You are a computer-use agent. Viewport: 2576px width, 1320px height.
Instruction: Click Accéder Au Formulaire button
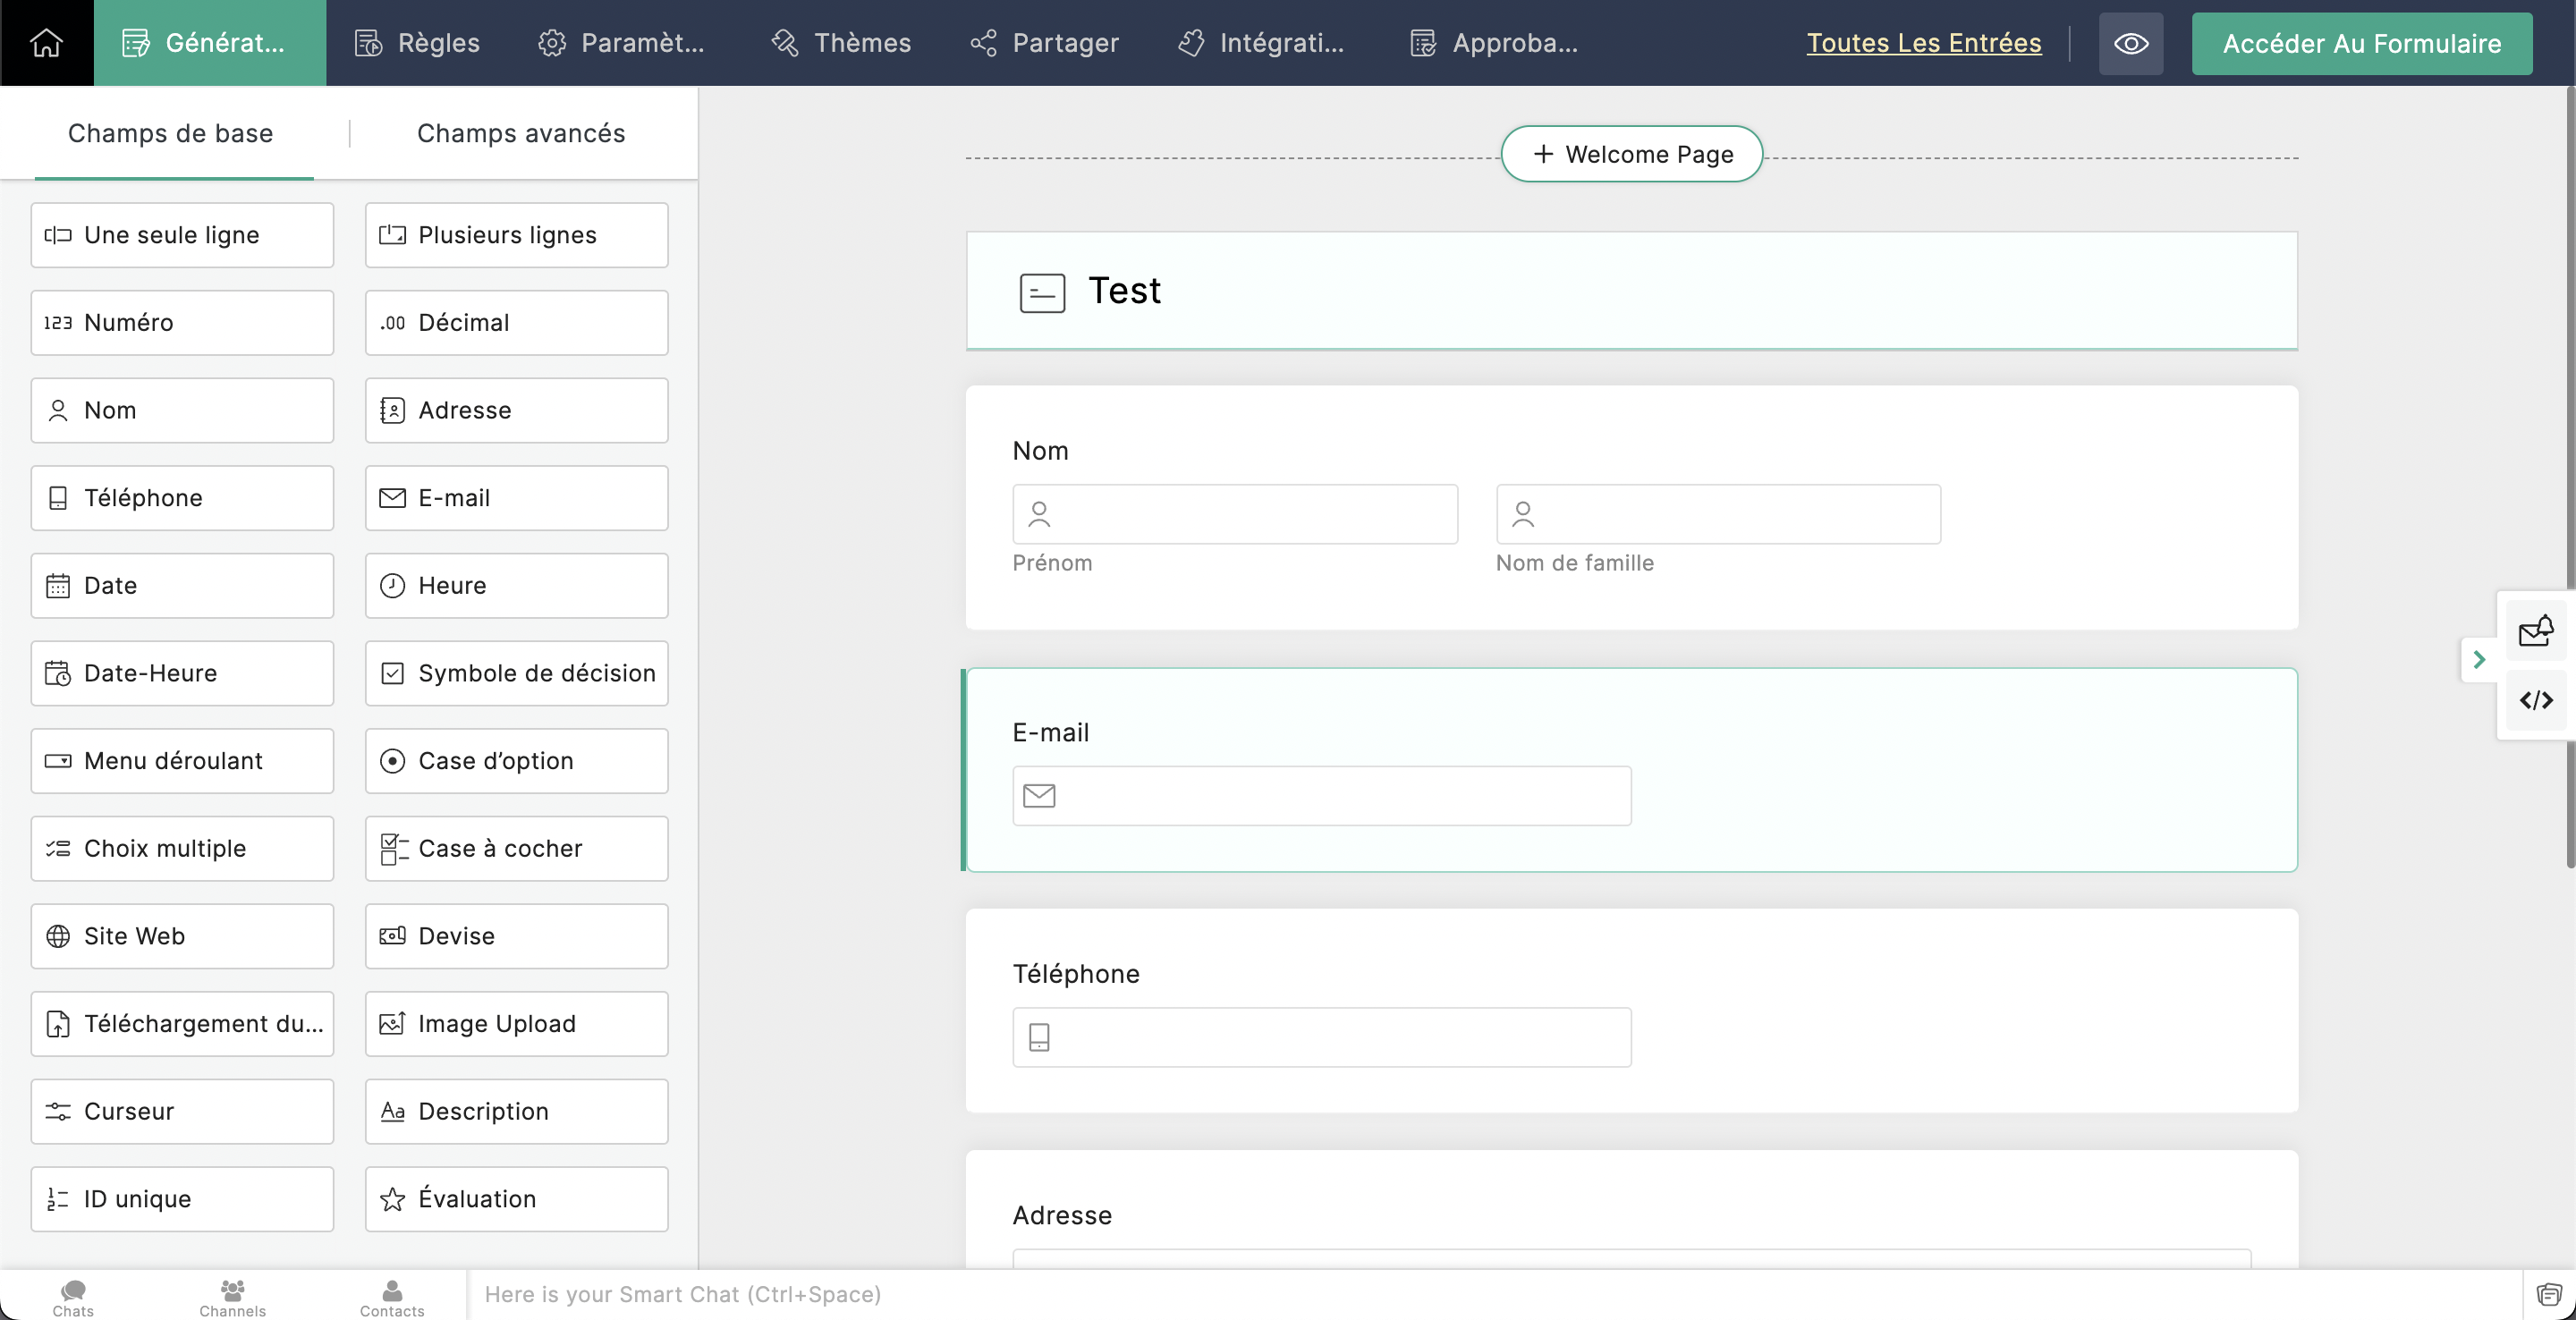pyautogui.click(x=2361, y=43)
